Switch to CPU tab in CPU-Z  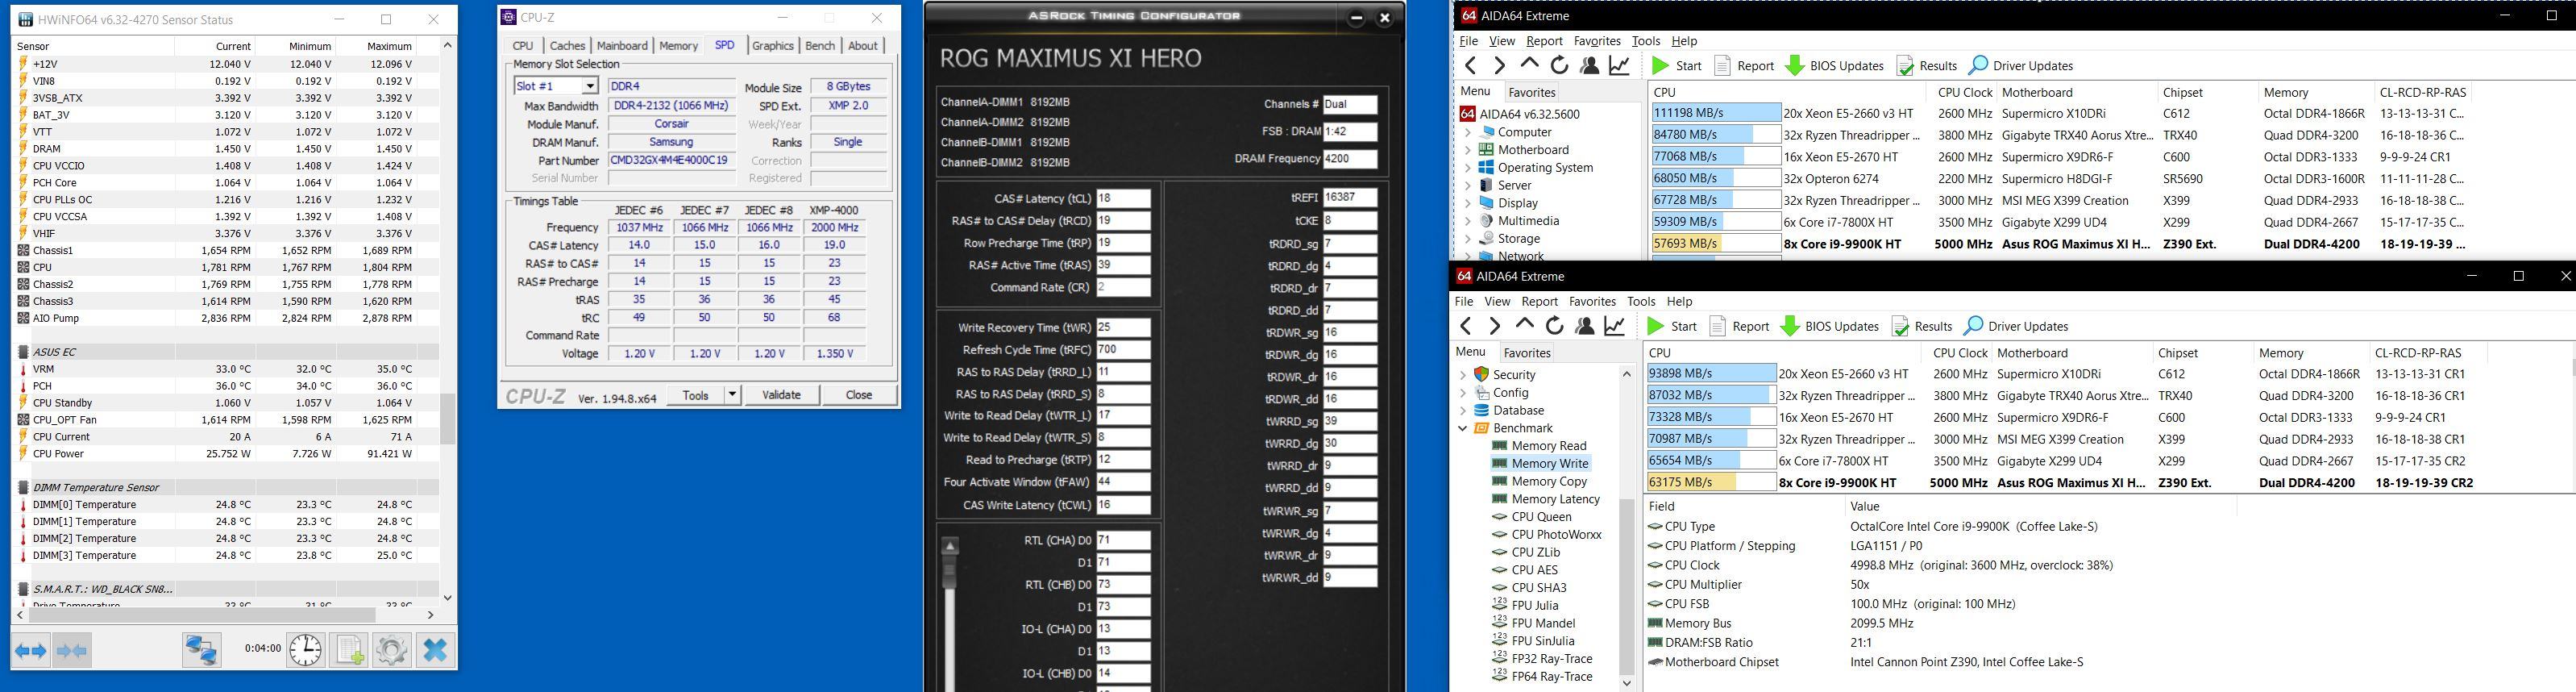[x=523, y=46]
